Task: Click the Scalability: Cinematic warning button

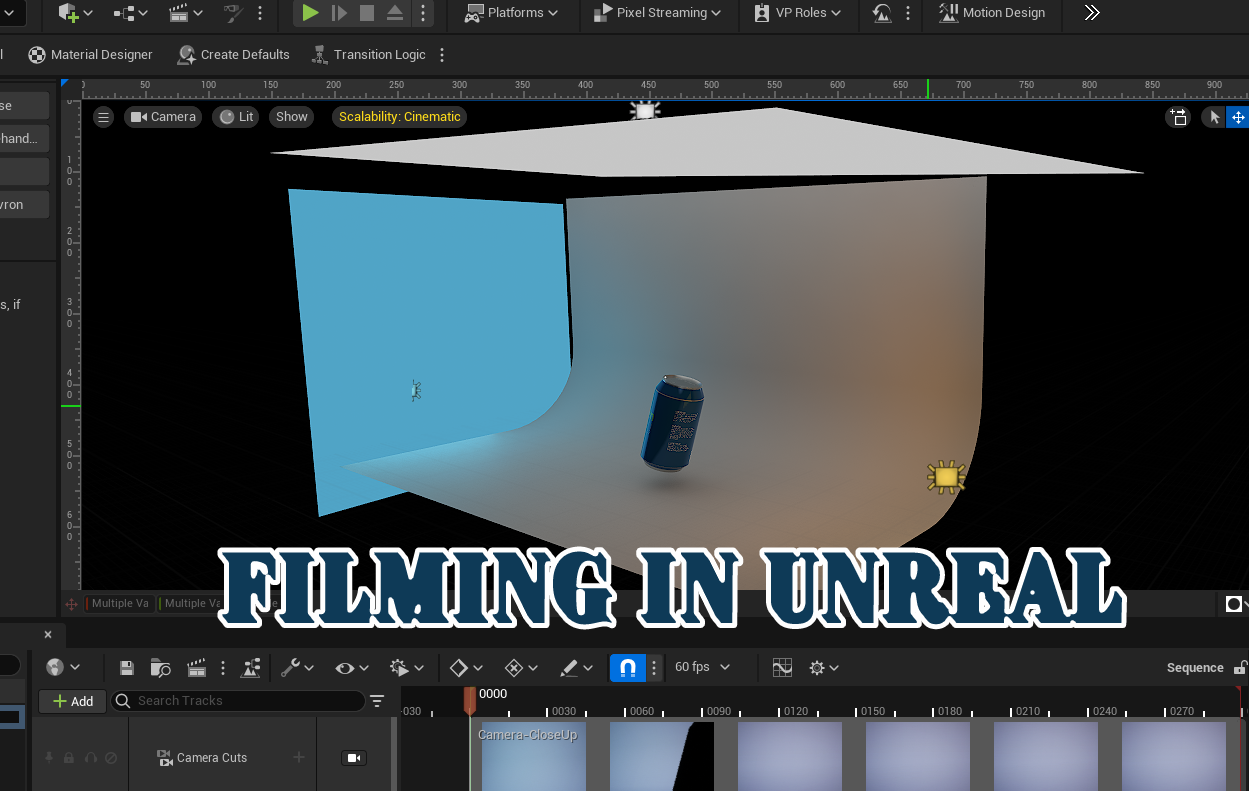Action: [400, 117]
